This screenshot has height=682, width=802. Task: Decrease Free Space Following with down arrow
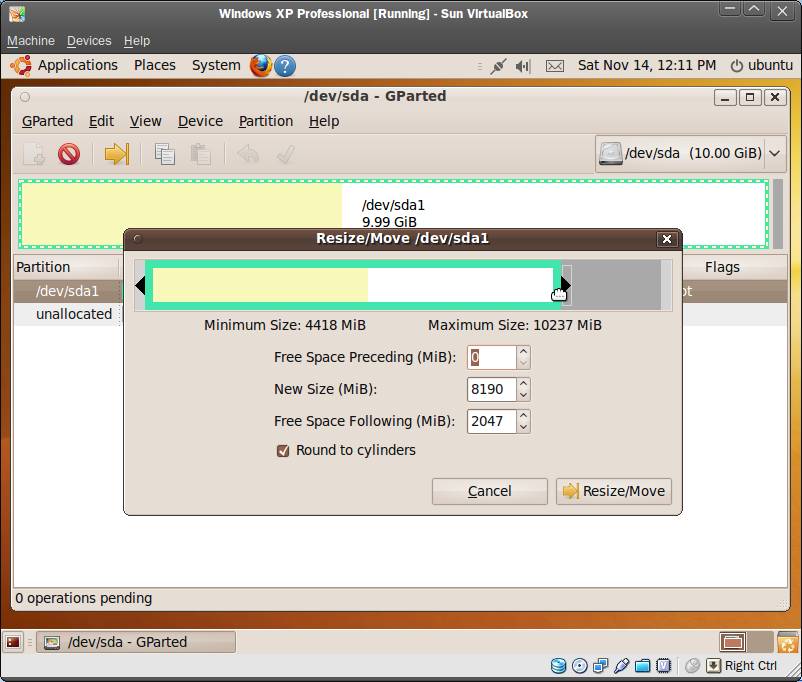tap(523, 427)
